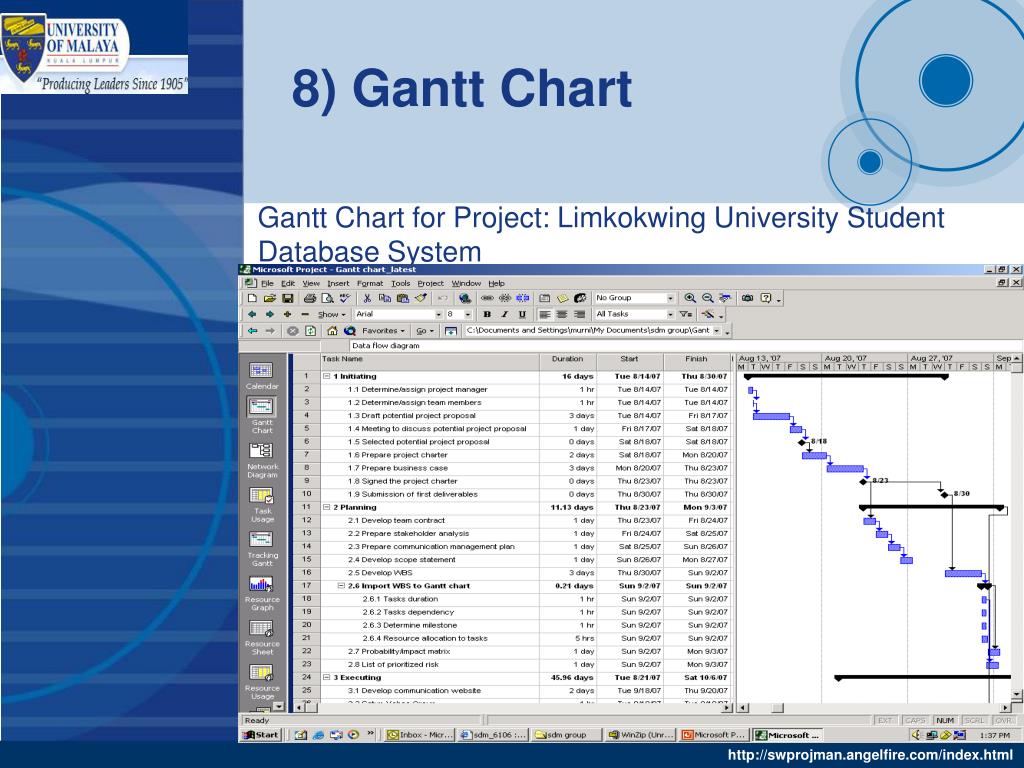Collapse the 2 Planning summary task
The image size is (1024, 768).
(x=327, y=507)
